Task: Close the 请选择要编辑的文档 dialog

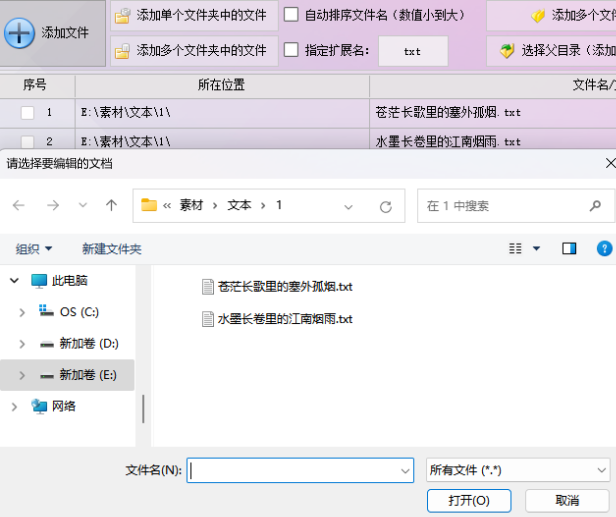Action: click(x=610, y=163)
